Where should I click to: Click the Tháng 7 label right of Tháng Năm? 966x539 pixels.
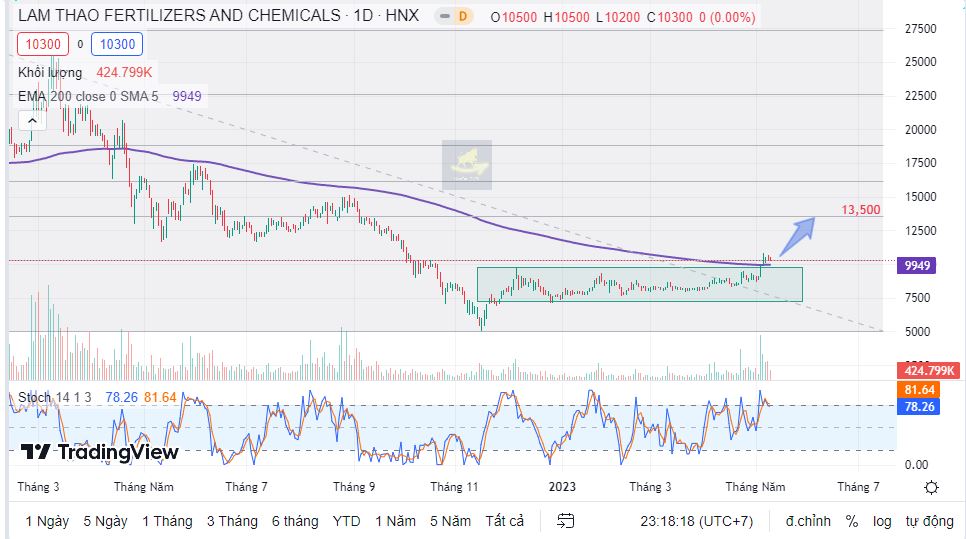coord(858,487)
